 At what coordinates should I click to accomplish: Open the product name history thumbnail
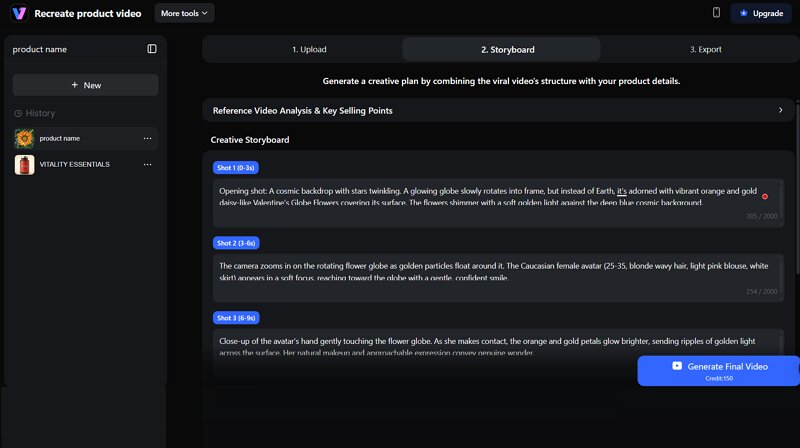(24, 138)
